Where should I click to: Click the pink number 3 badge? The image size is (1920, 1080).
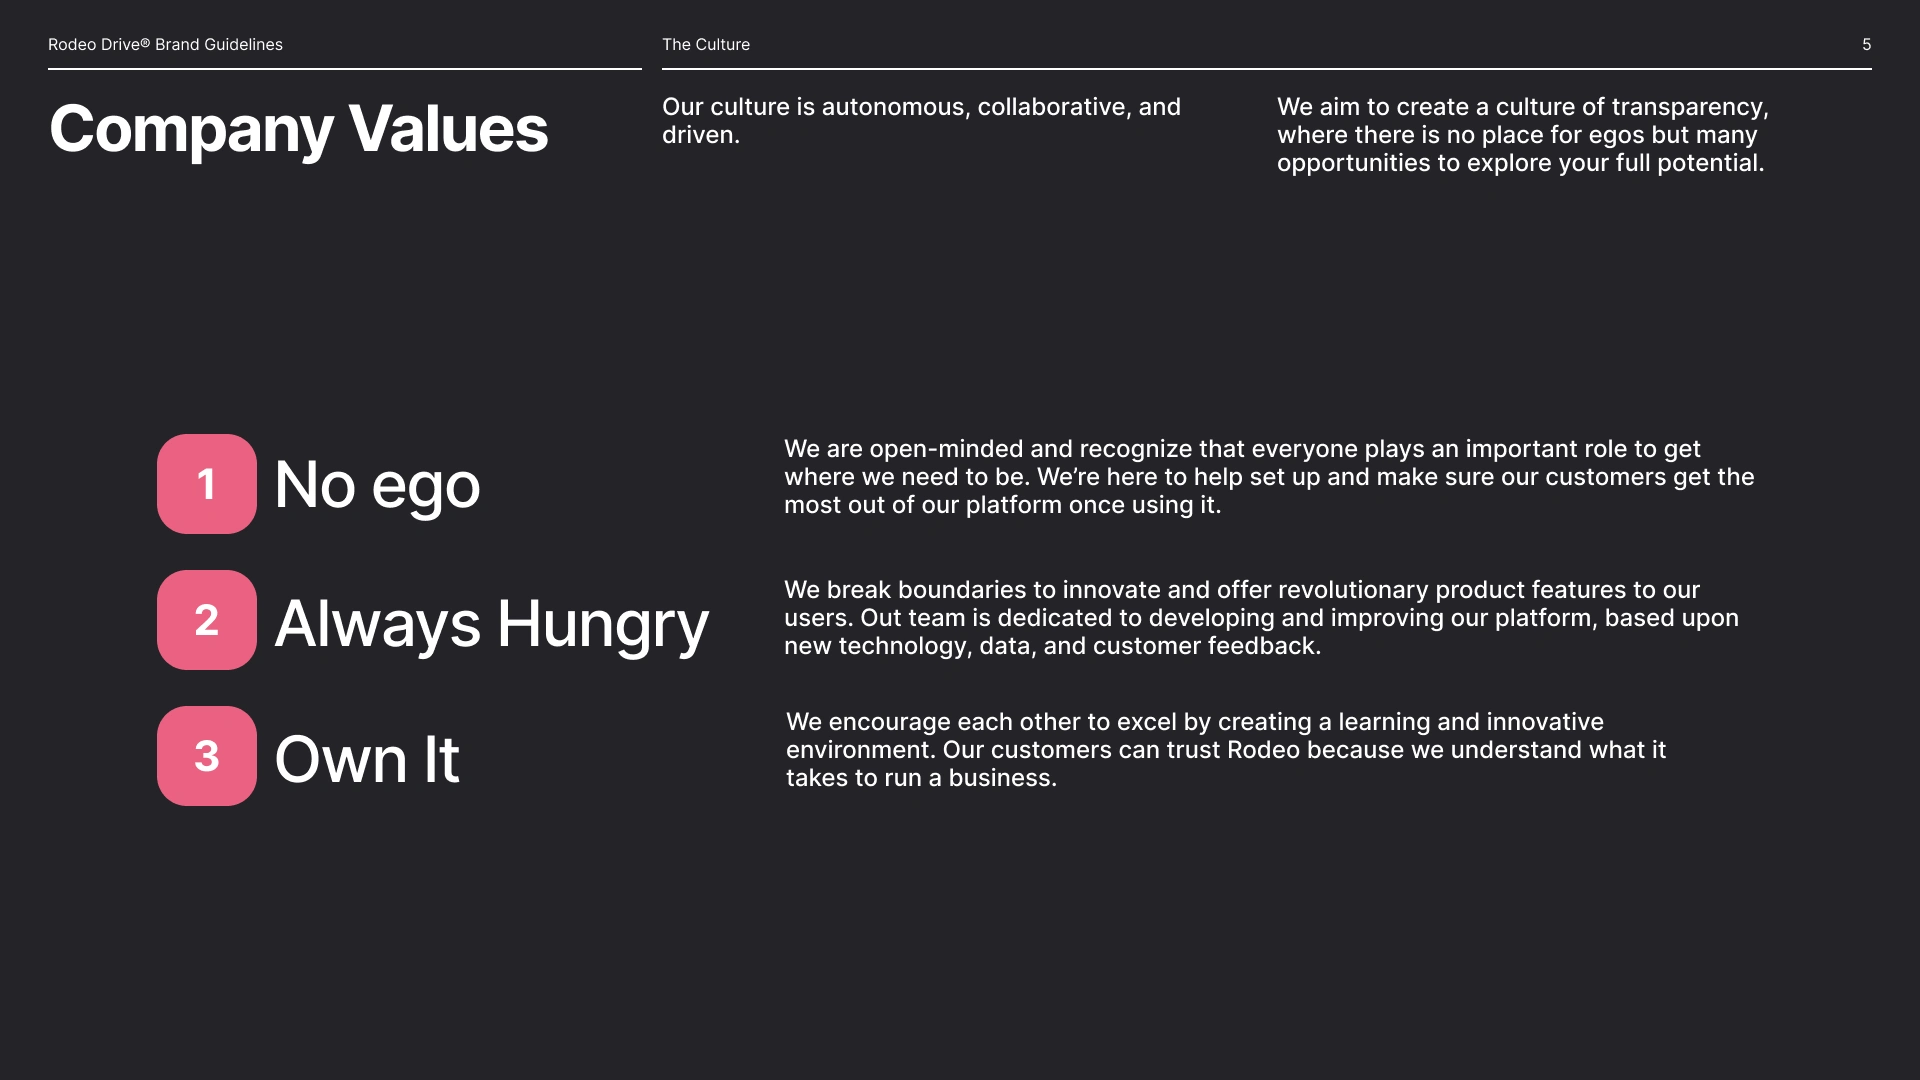pyautogui.click(x=207, y=756)
